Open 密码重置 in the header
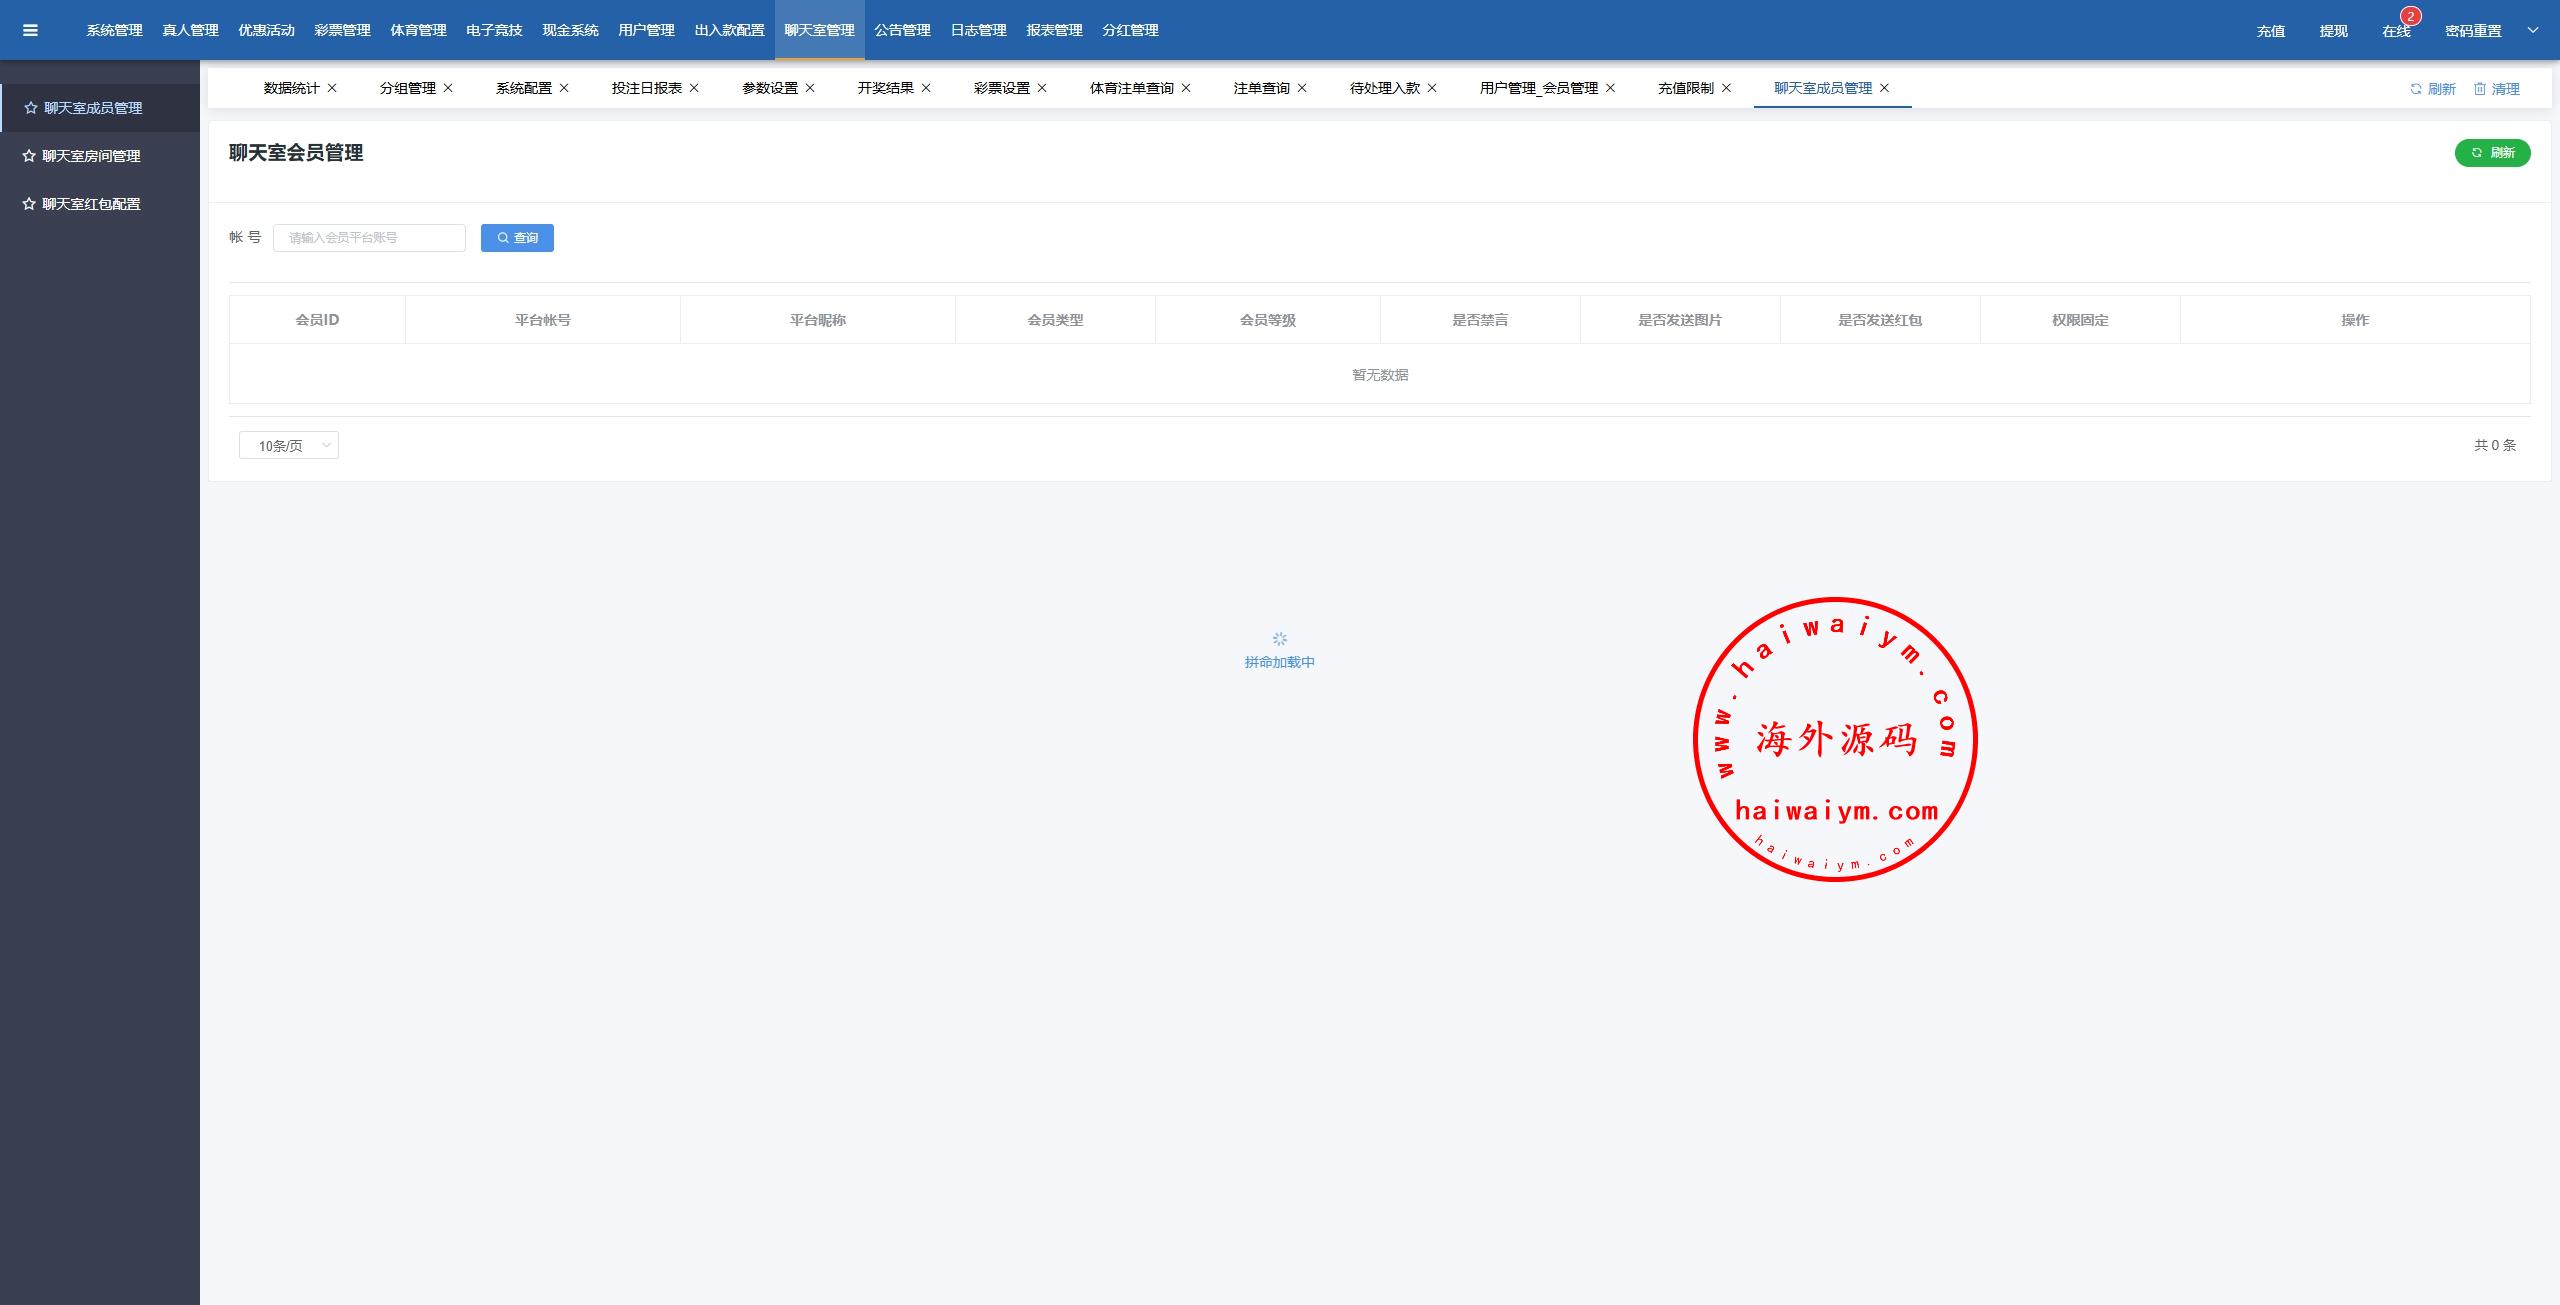 [2473, 31]
